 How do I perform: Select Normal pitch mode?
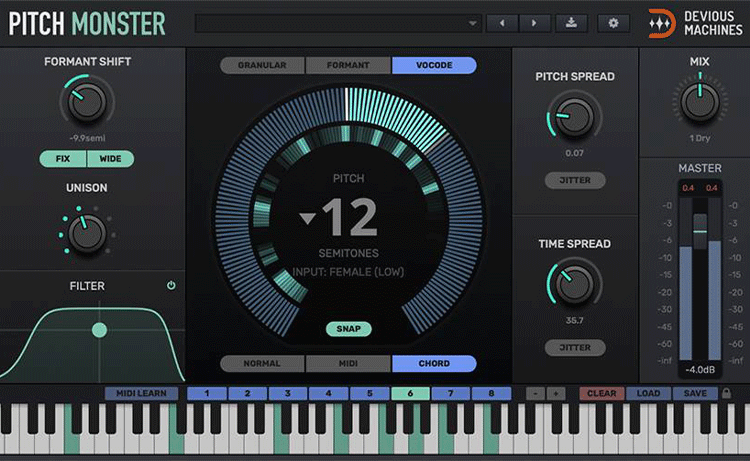coord(262,363)
